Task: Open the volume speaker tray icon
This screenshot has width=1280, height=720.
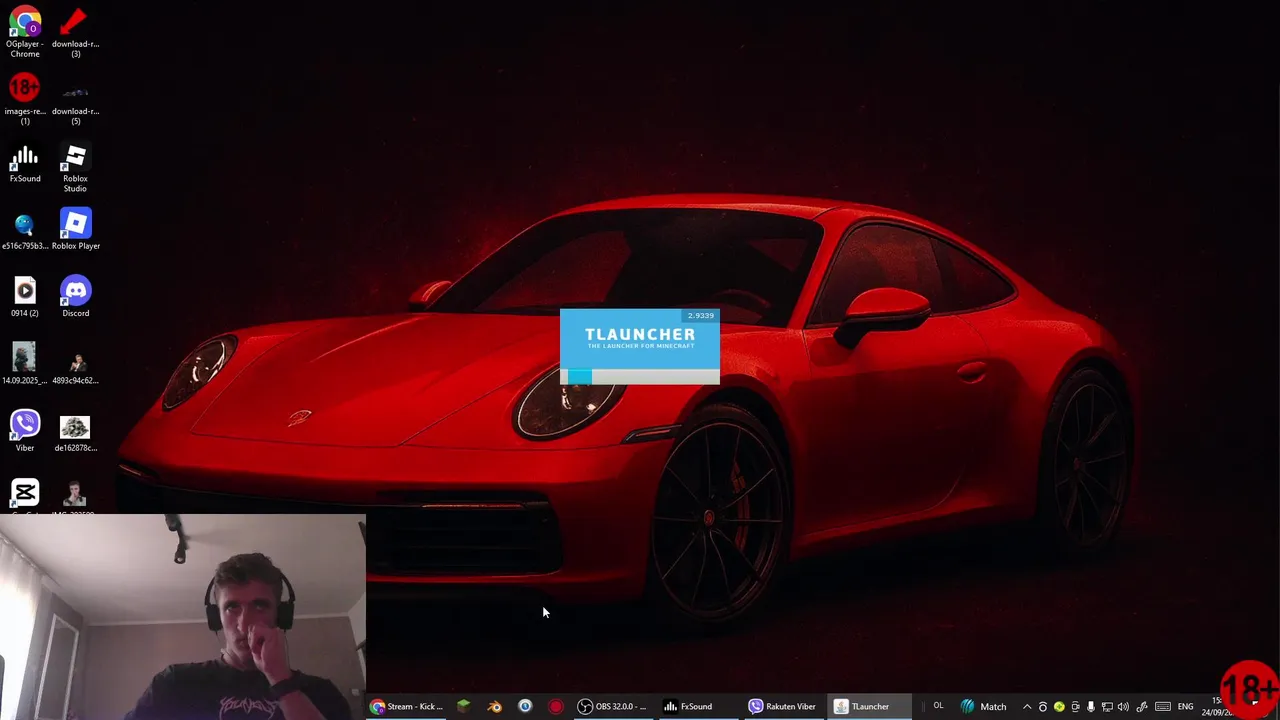Action: tap(1123, 707)
